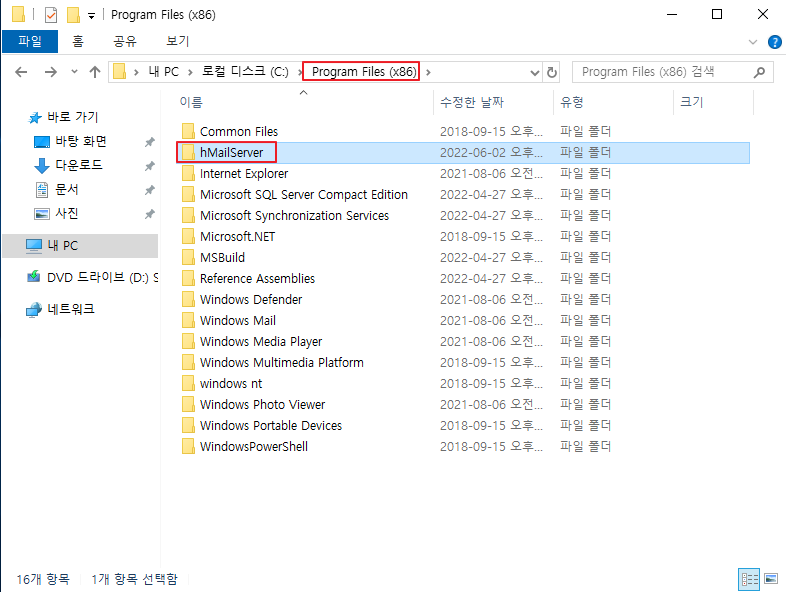Open the blue help icon

pos(774,42)
